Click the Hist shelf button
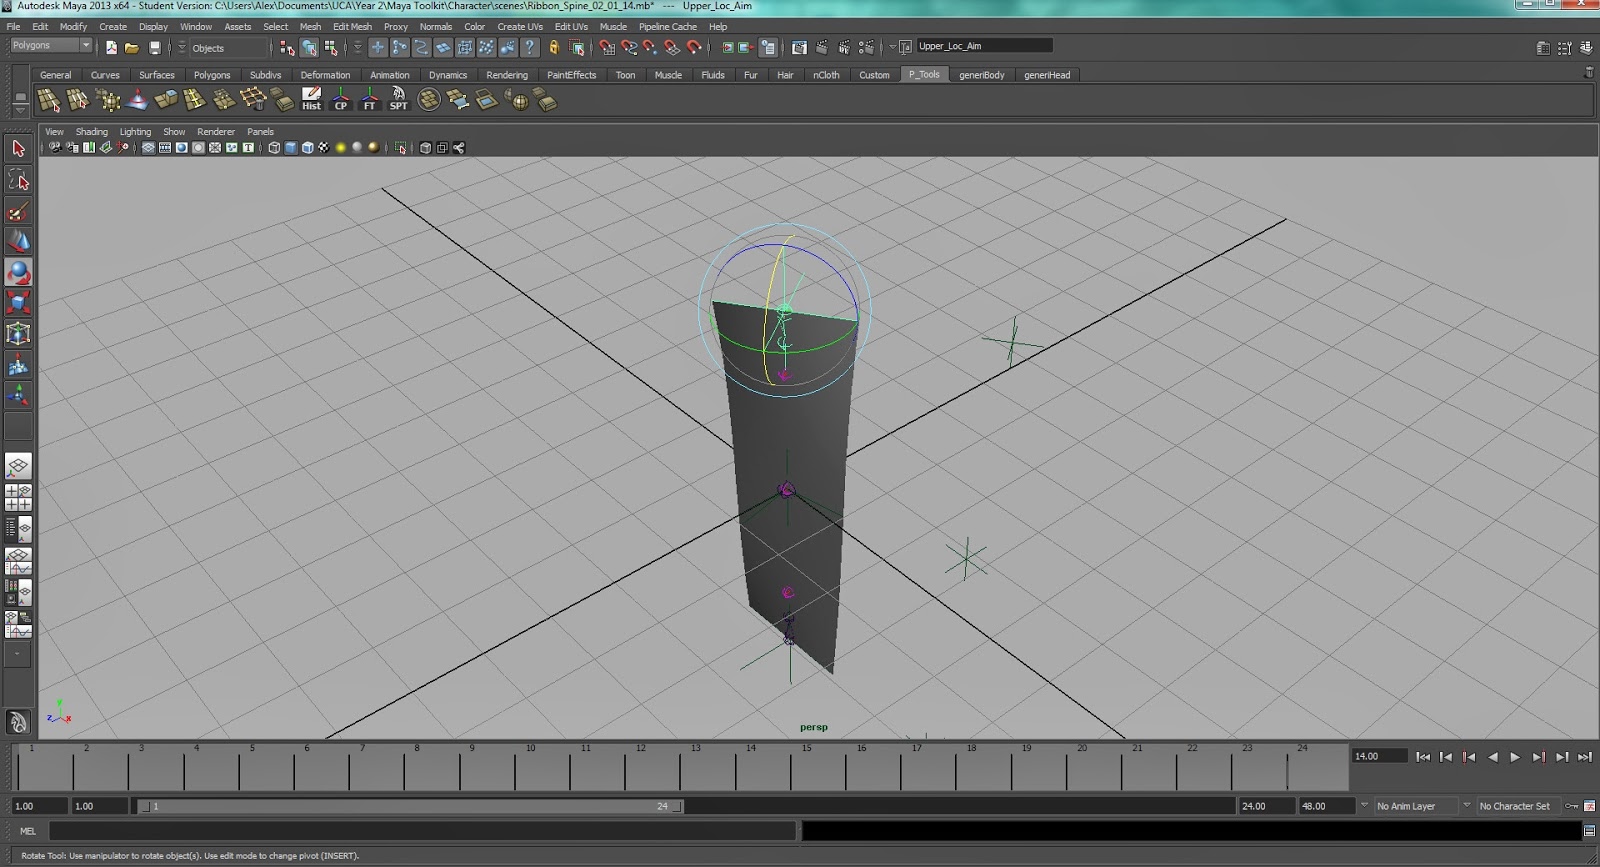 (x=312, y=99)
